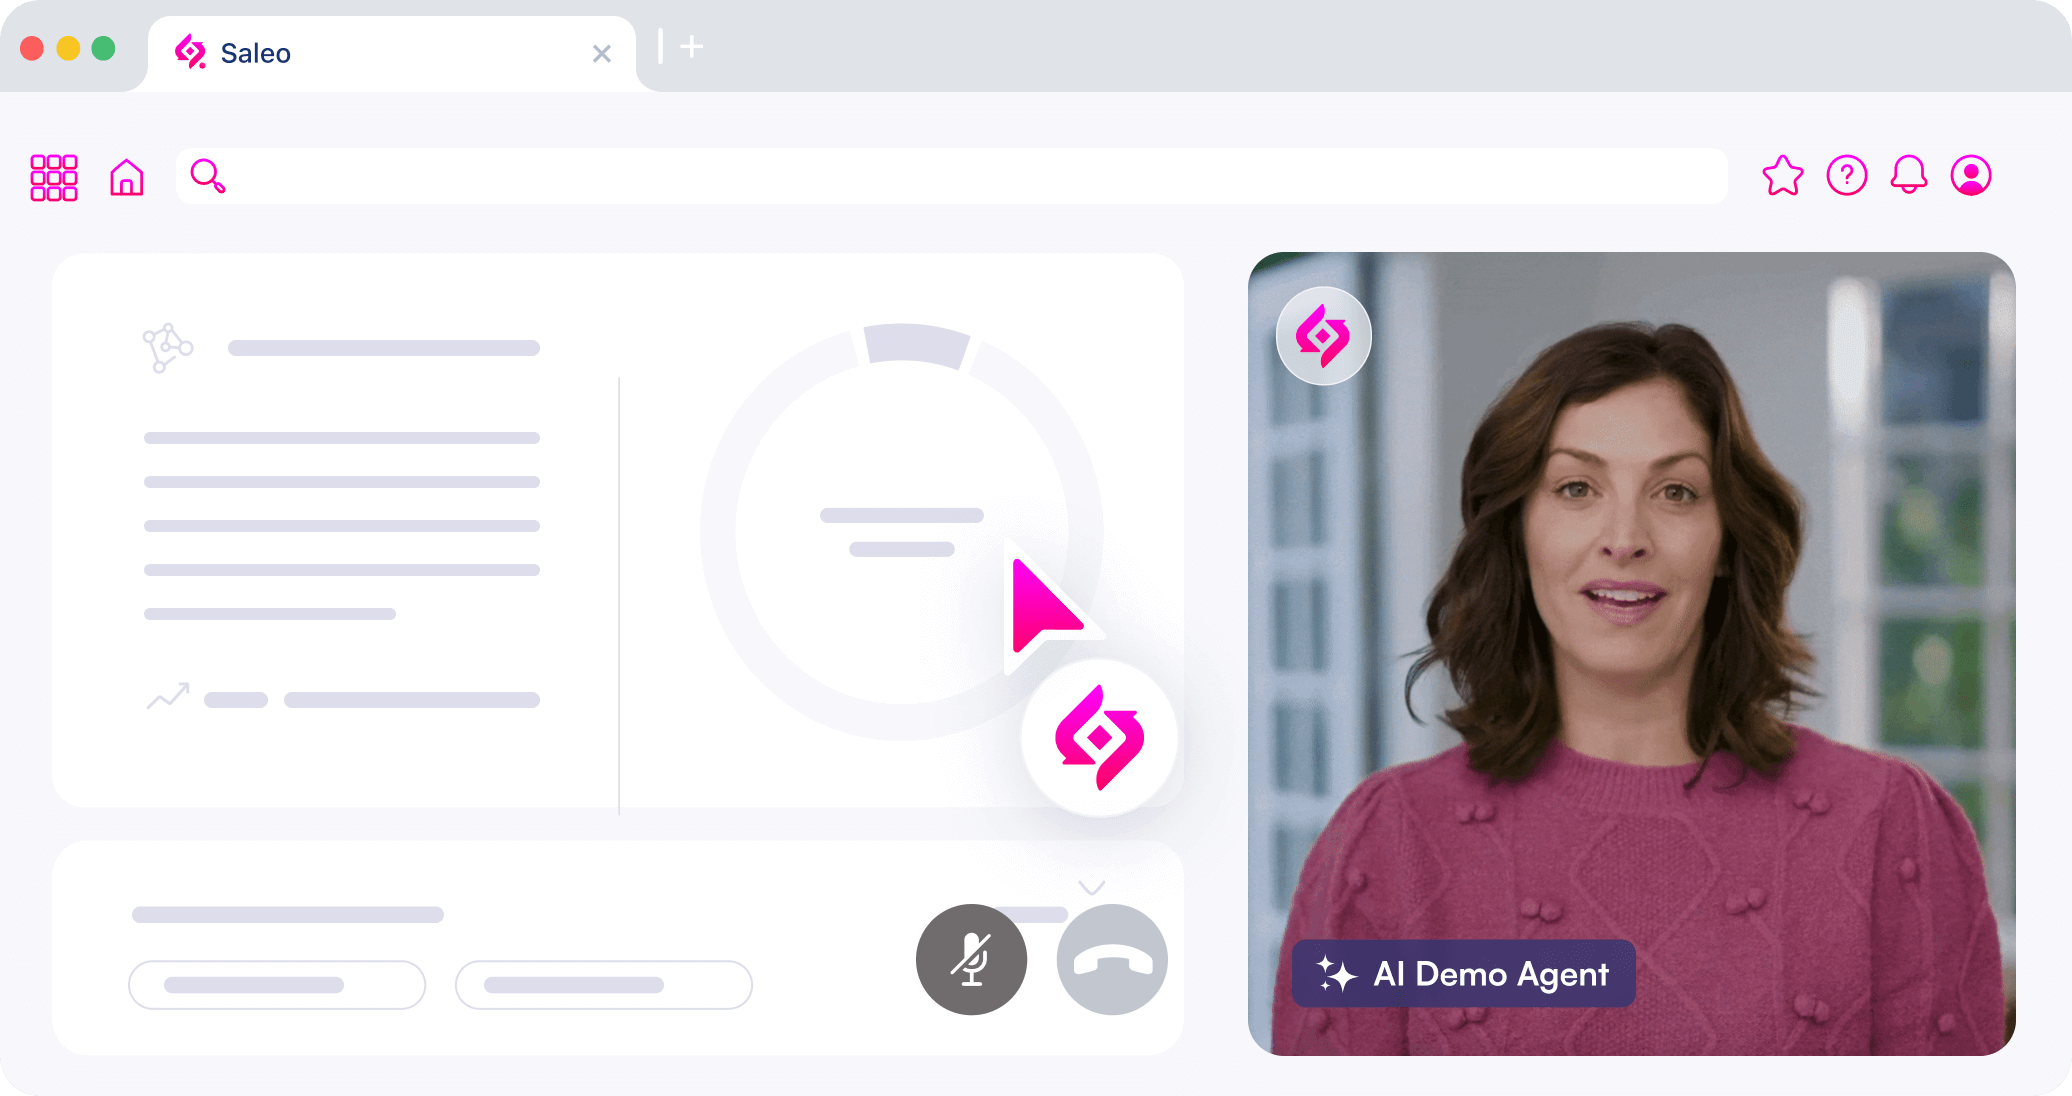2072x1096 pixels.
Task: Open your user profile icon
Action: (1970, 176)
